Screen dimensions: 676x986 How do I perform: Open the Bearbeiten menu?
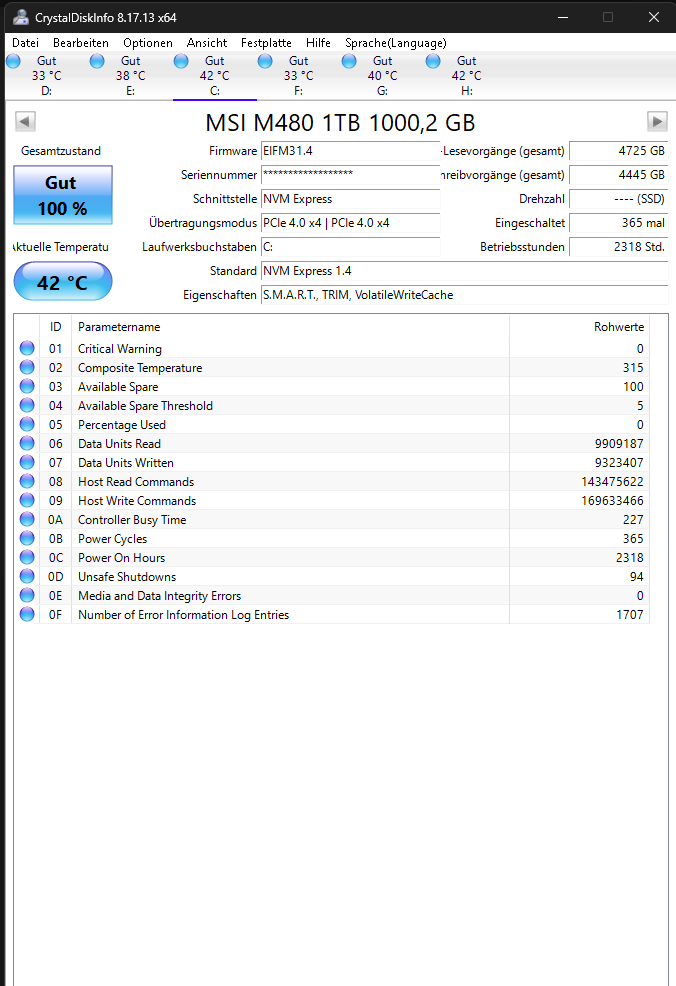click(80, 43)
